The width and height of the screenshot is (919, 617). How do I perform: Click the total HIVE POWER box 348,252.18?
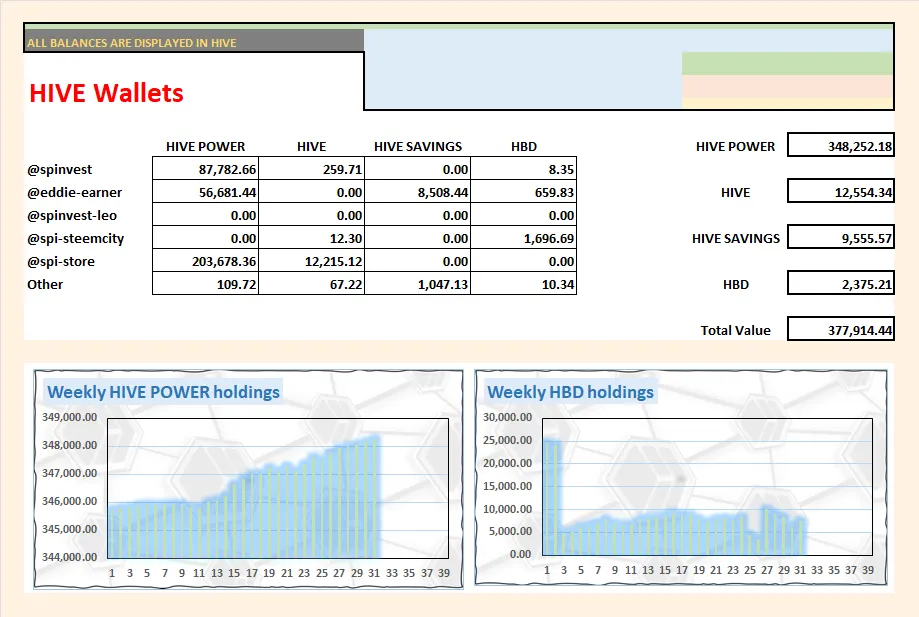tap(841, 145)
